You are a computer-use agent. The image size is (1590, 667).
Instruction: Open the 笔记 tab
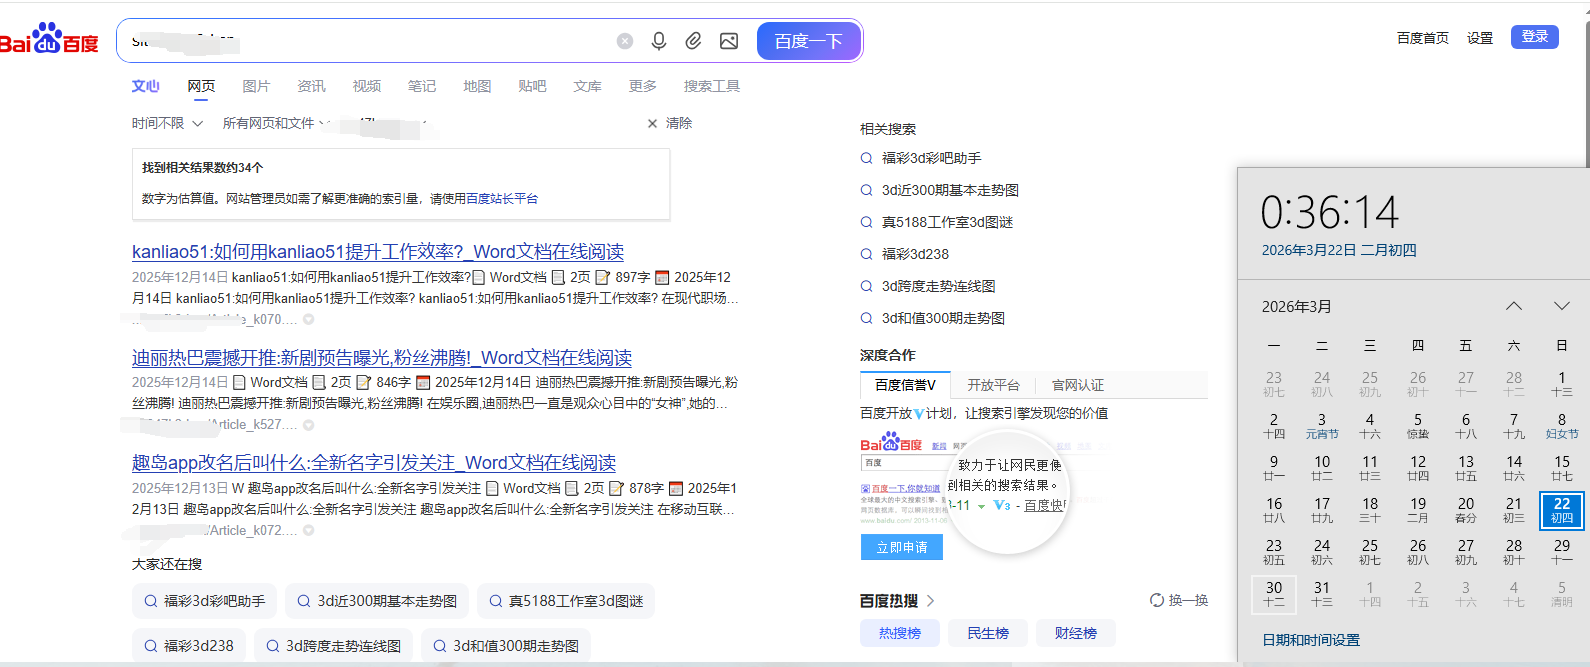tap(422, 86)
